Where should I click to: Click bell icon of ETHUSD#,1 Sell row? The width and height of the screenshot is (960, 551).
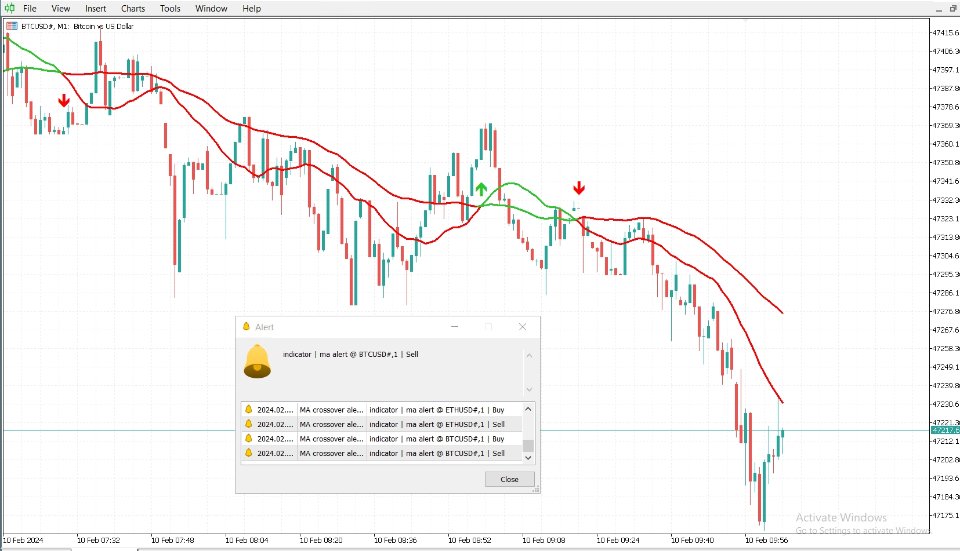pos(249,424)
